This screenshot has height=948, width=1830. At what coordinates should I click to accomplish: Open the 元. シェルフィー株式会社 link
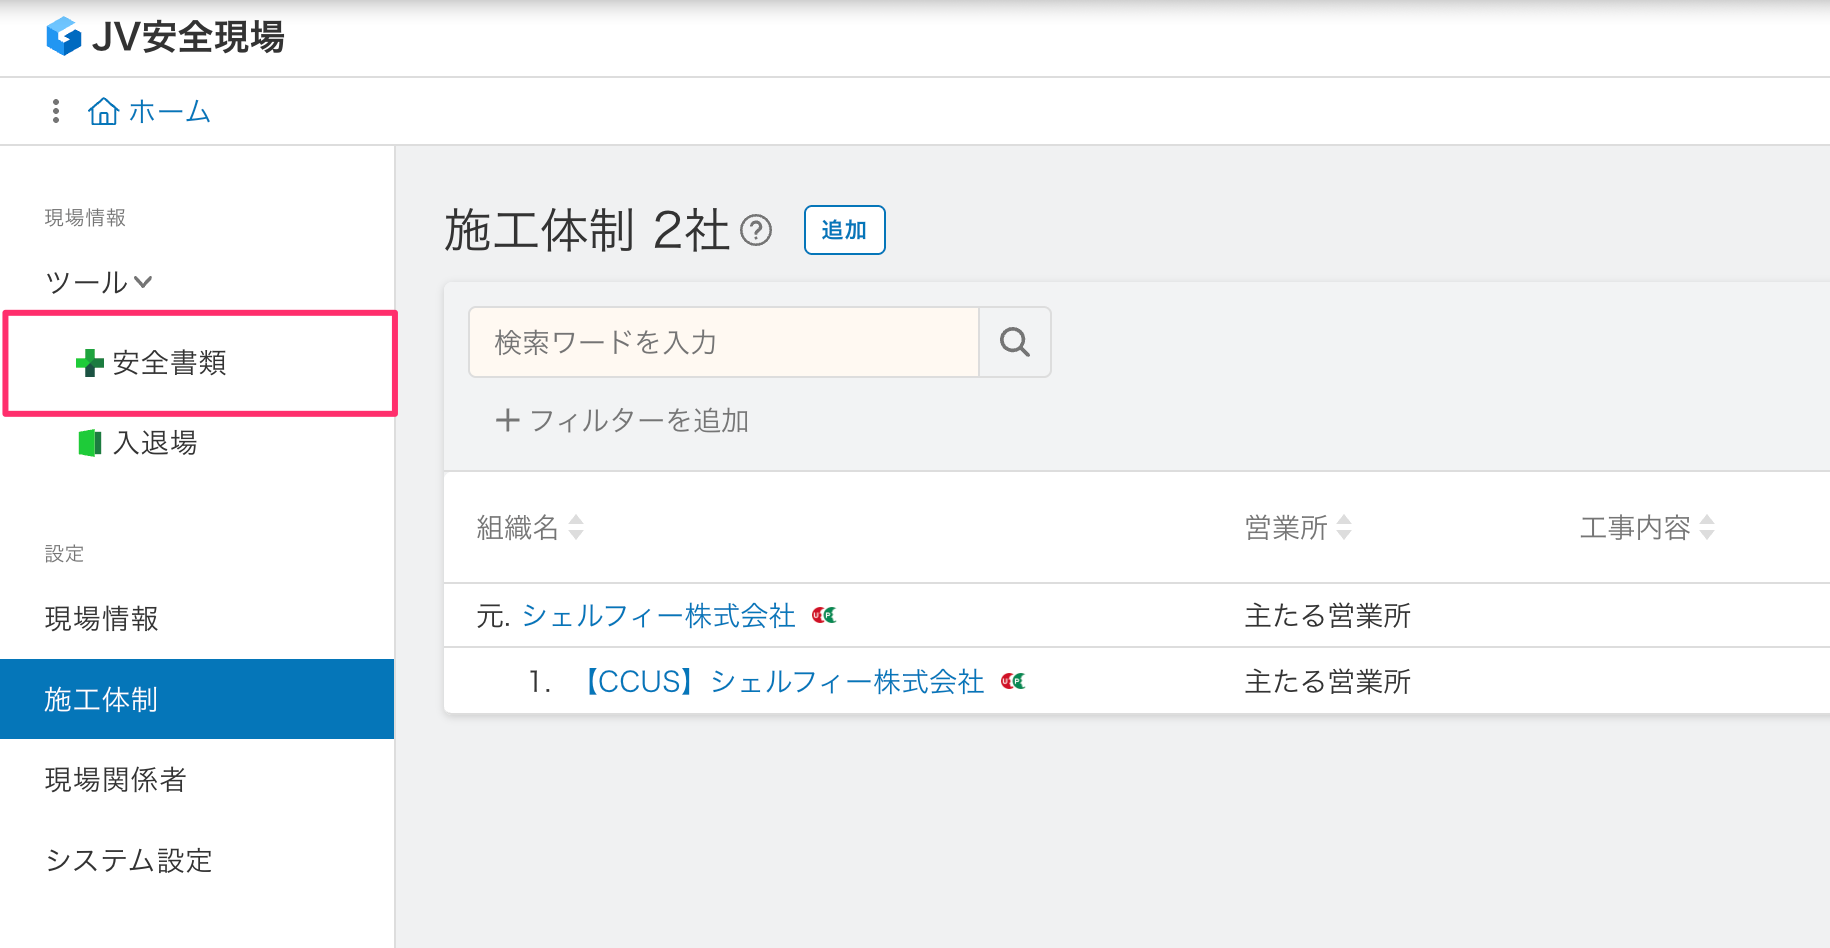pyautogui.click(x=658, y=616)
